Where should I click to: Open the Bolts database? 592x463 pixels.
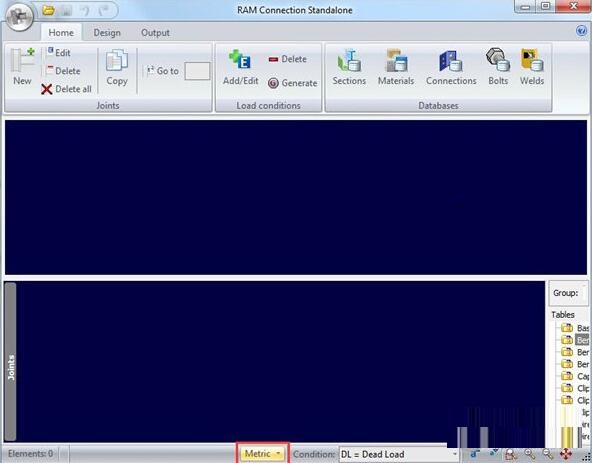[x=498, y=68]
